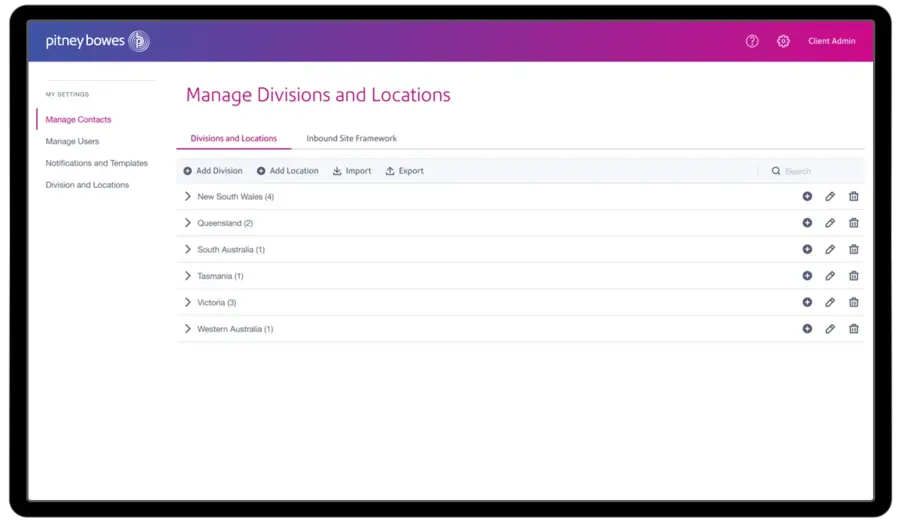Expand the Victoria division row
Viewport: 900px width, 522px height.
point(187,302)
